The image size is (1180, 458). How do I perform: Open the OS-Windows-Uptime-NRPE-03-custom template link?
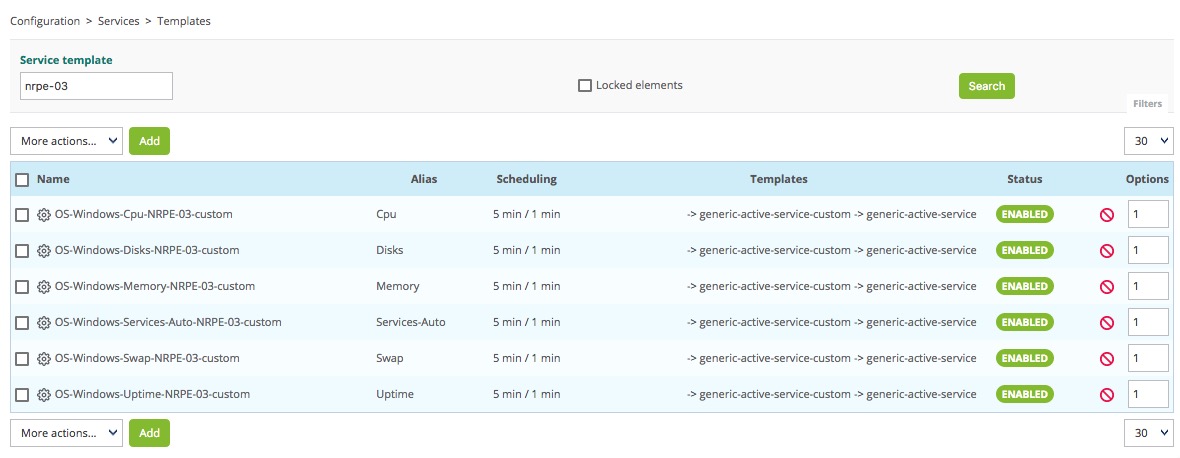(152, 394)
